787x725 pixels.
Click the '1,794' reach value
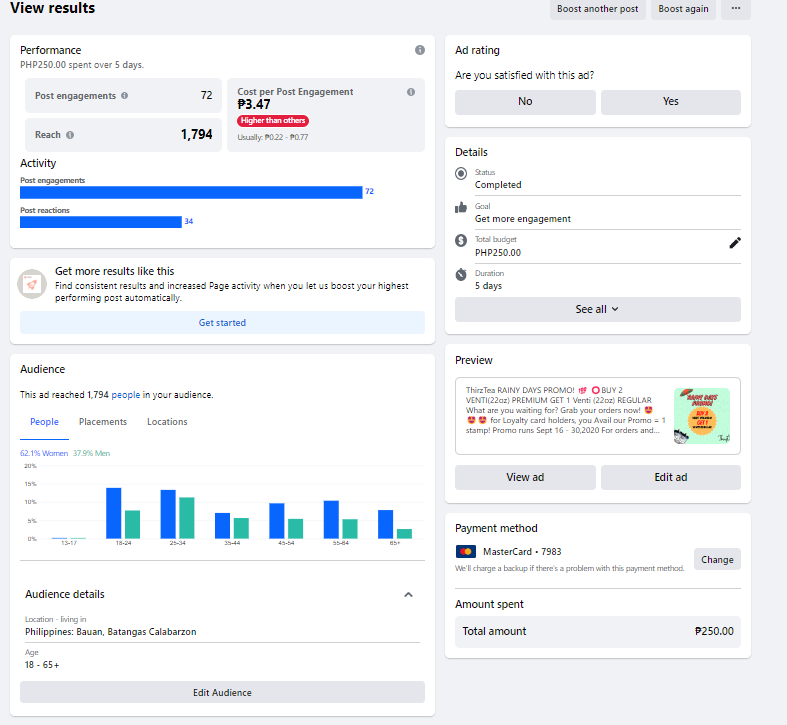(x=196, y=135)
